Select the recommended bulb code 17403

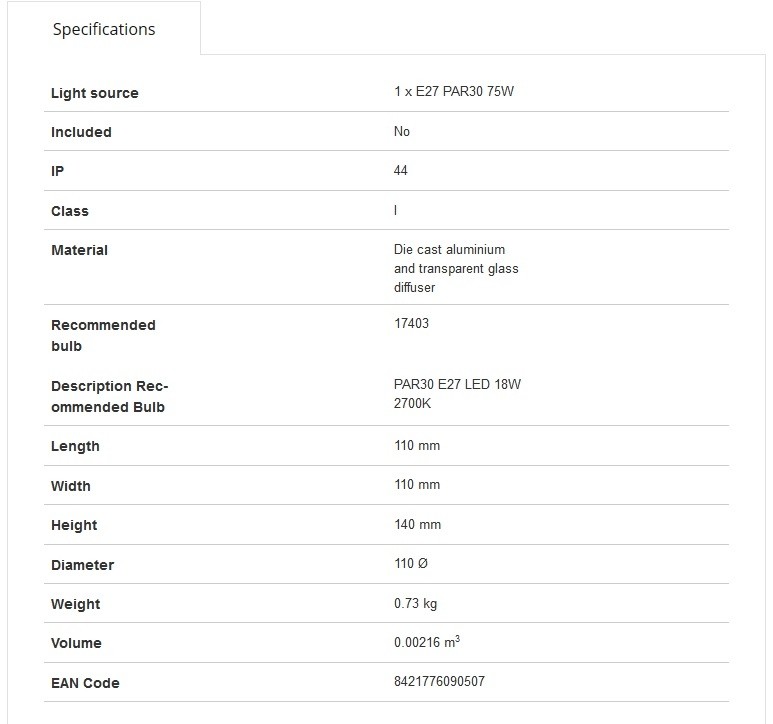pyautogui.click(x=411, y=323)
